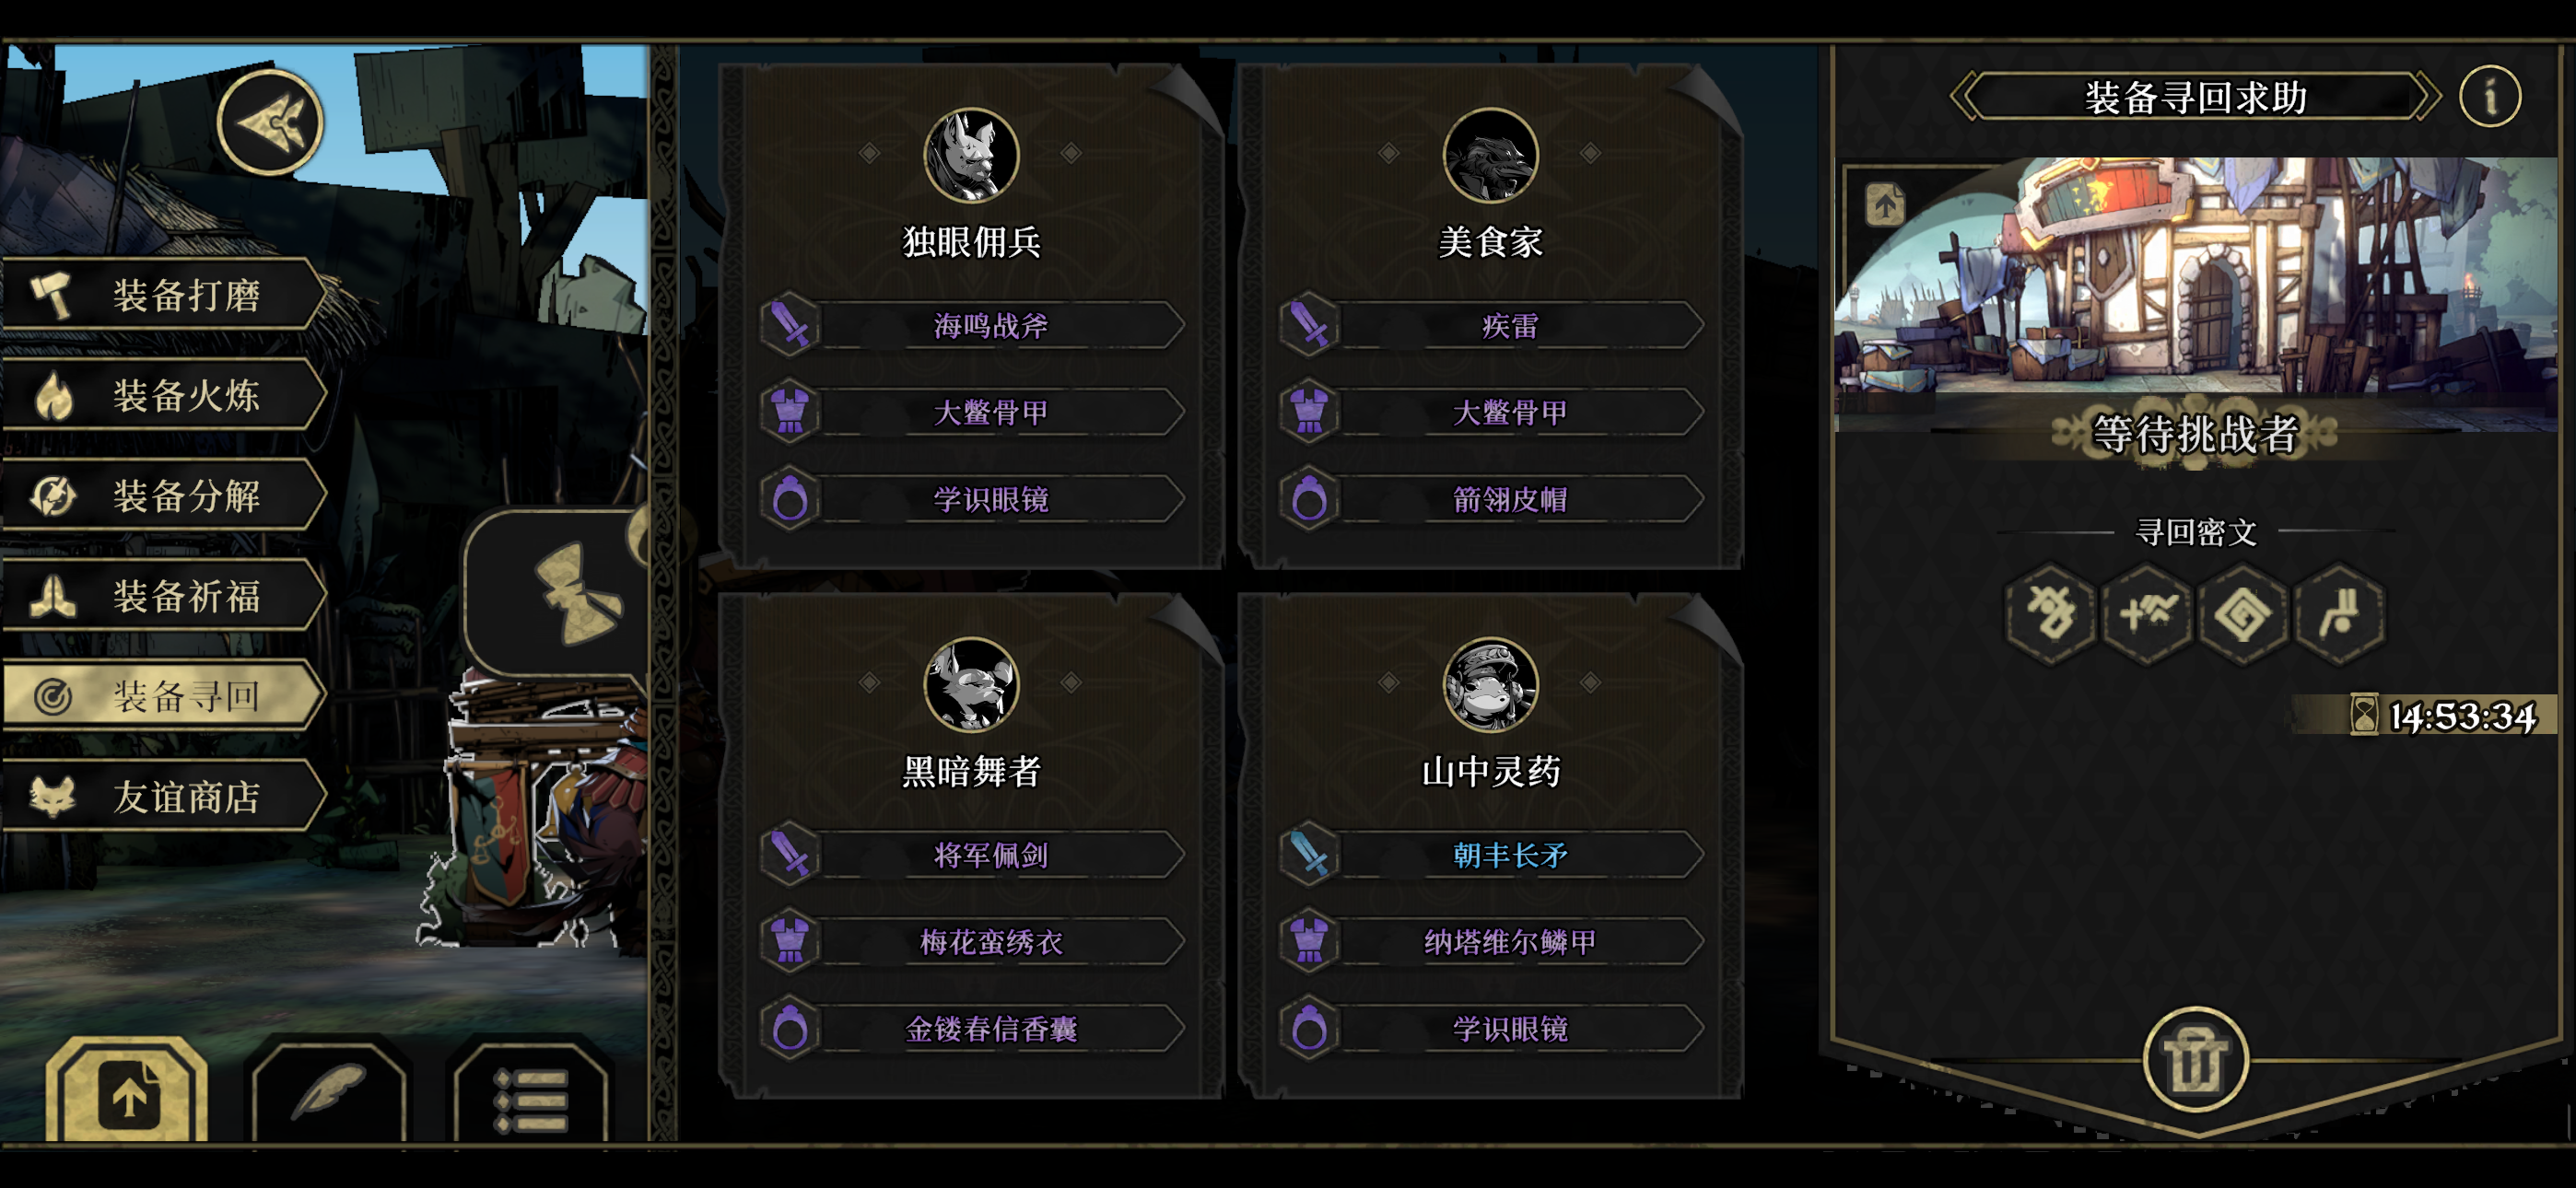Select the 黑暗舞者 character portrait
Viewport: 2576px width, 1188px height.
point(970,685)
